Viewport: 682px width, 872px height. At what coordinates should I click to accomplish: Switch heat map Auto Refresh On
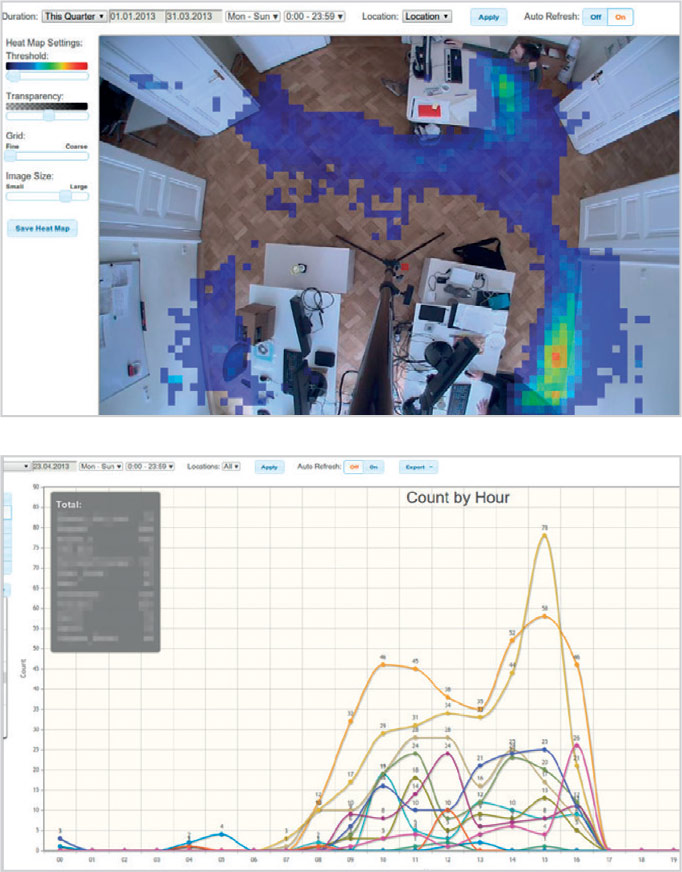point(620,17)
